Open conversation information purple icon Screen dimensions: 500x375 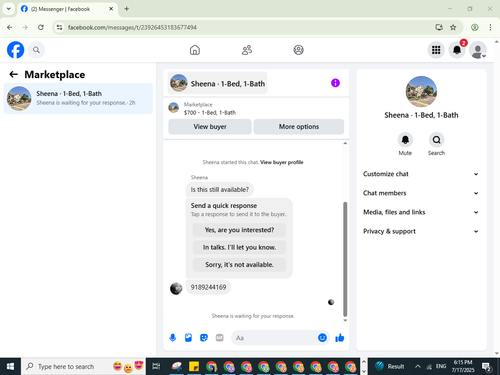pyautogui.click(x=335, y=83)
